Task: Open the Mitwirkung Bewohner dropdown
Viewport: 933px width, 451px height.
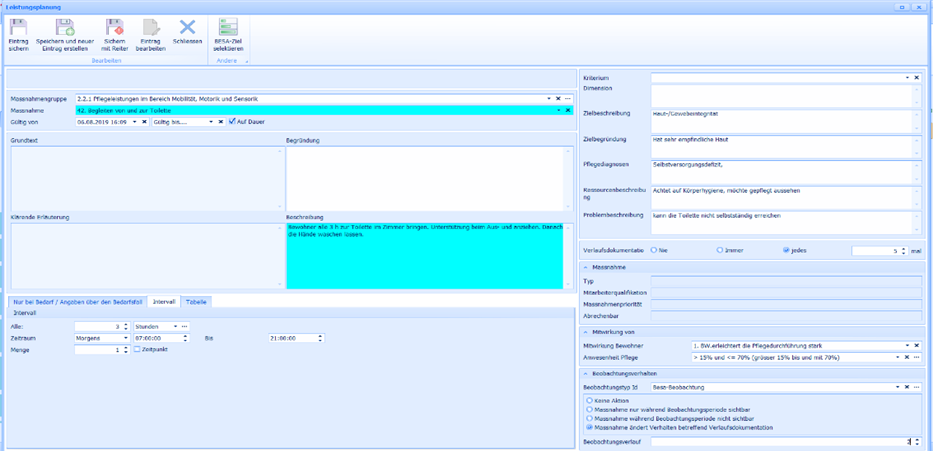Action: click(906, 344)
